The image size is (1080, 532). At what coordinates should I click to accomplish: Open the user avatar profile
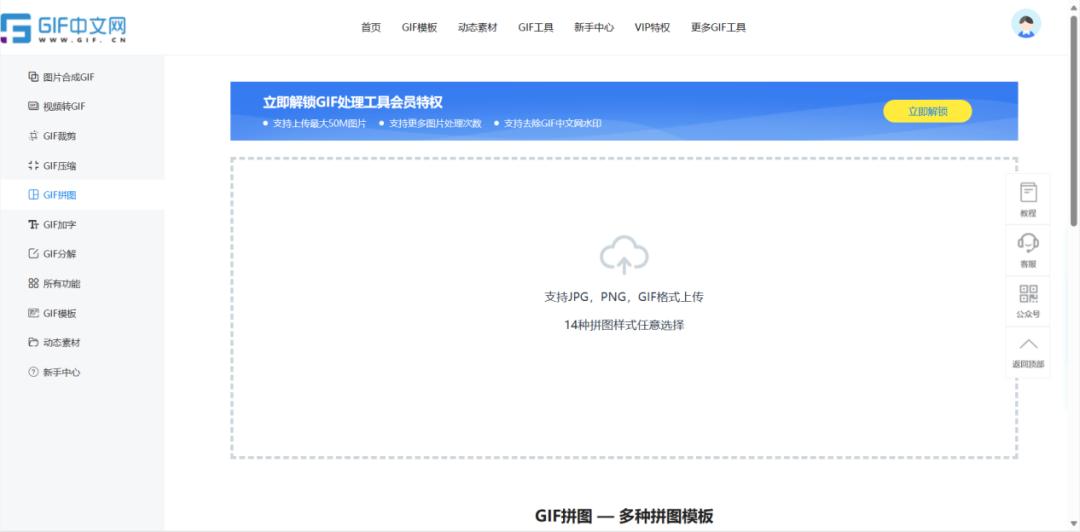click(x=1026, y=24)
